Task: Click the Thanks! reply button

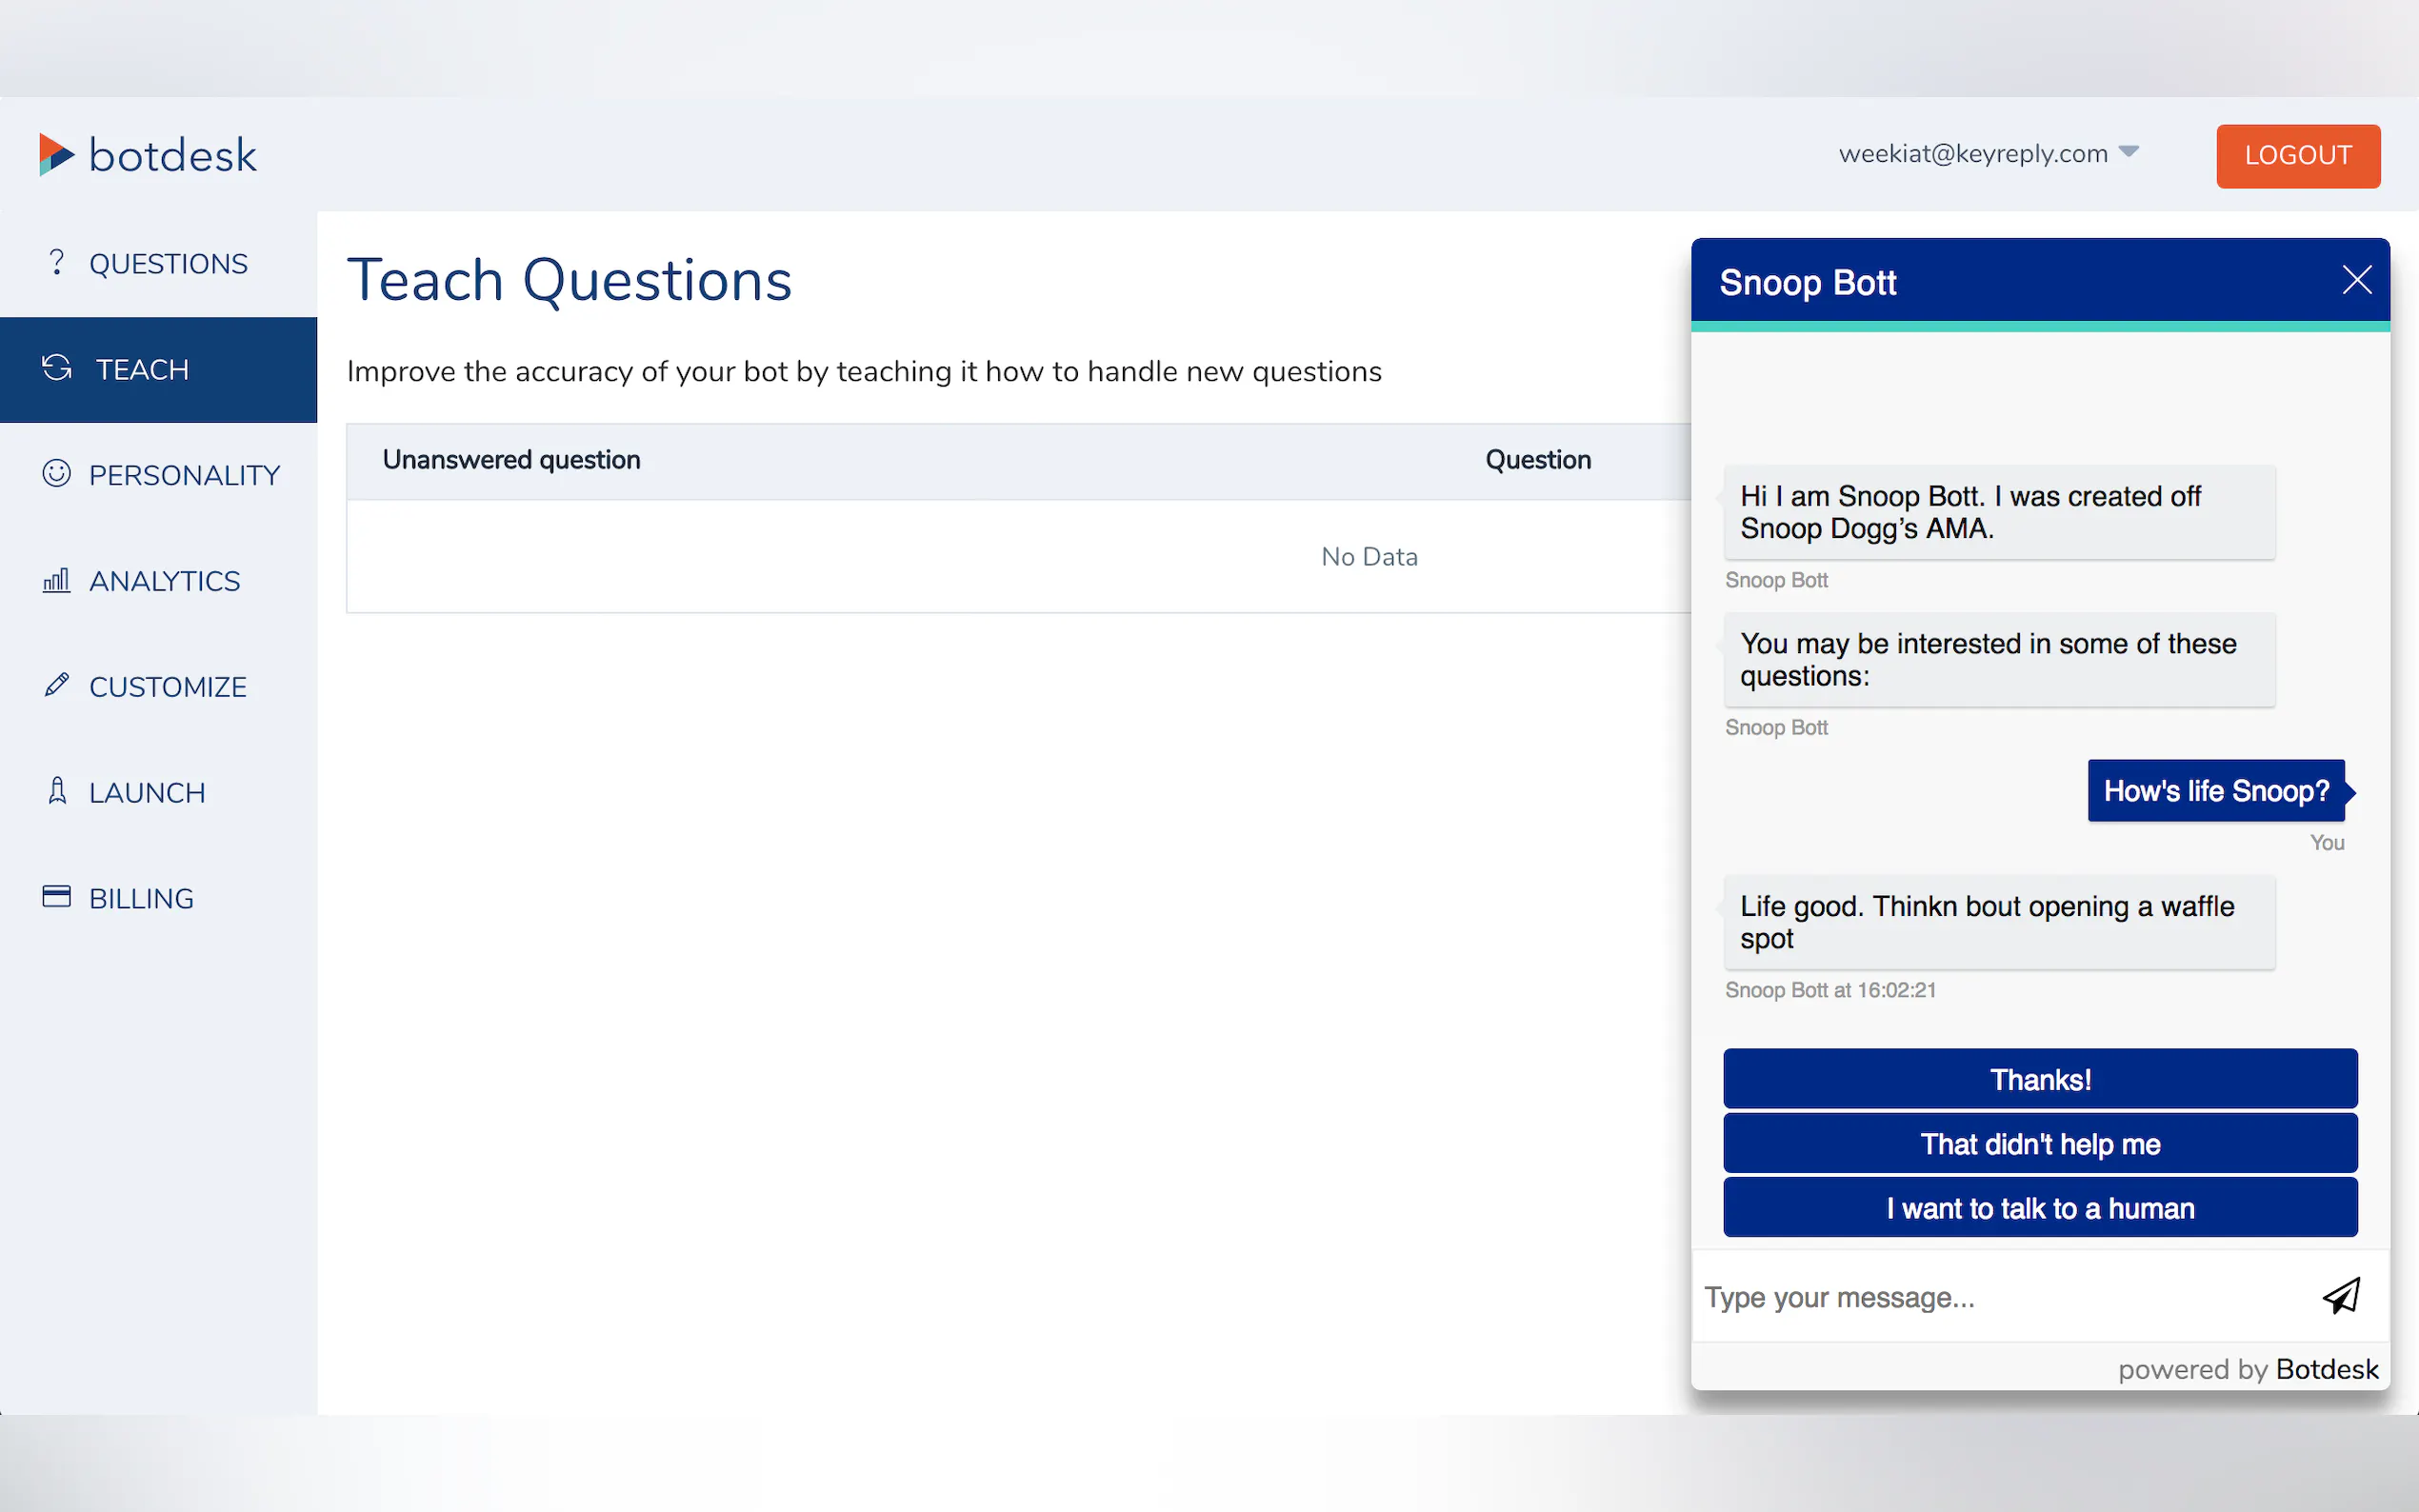Action: tap(2039, 1079)
